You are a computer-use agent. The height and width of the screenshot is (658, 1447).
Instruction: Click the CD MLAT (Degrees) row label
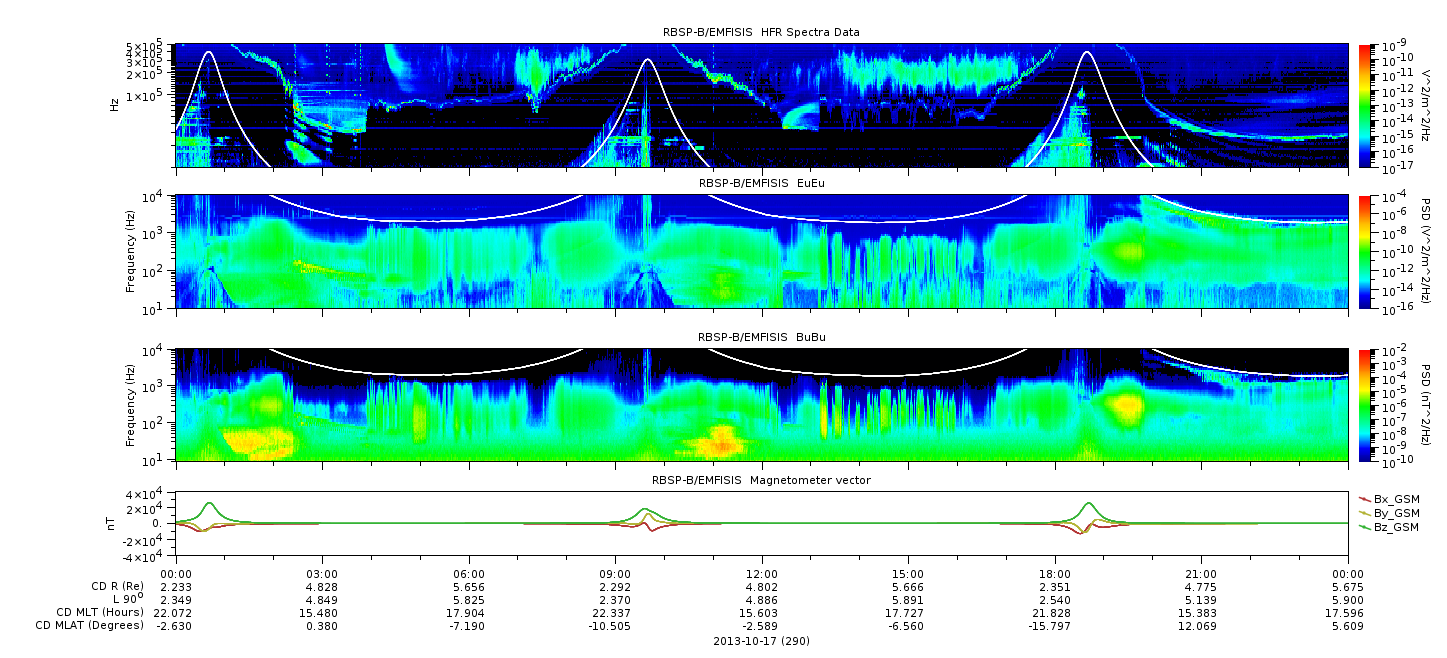click(91, 625)
